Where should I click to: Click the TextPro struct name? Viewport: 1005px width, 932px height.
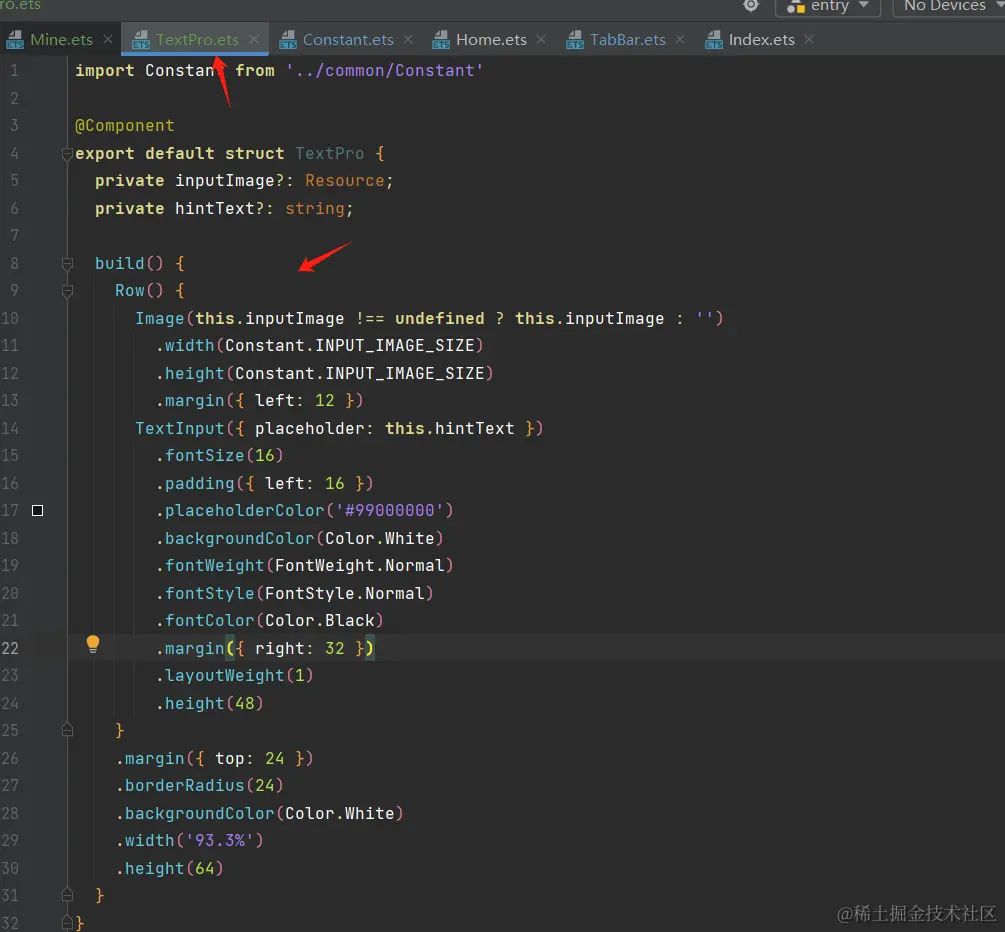[x=329, y=154]
